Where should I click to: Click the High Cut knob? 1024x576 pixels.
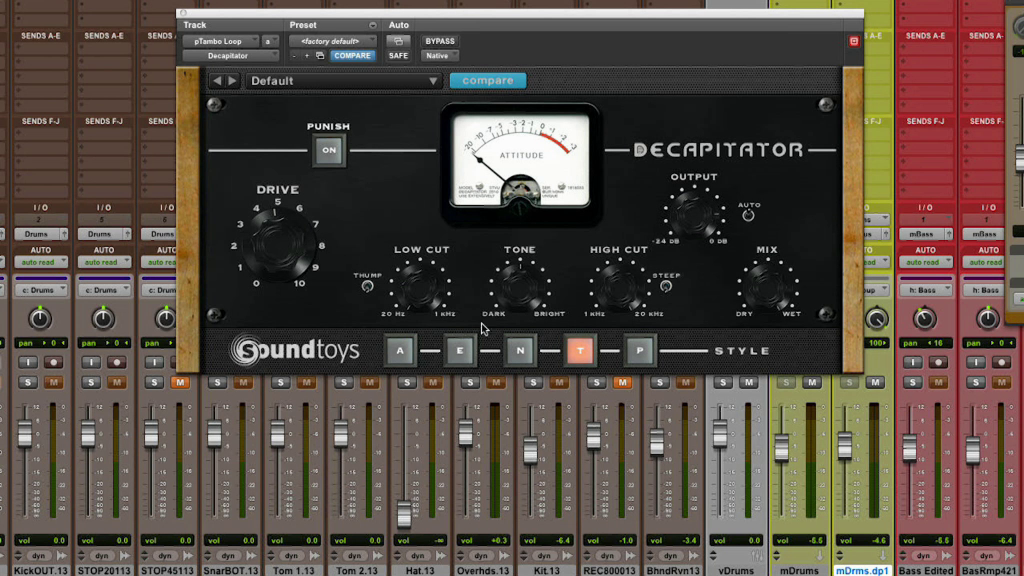(619, 286)
